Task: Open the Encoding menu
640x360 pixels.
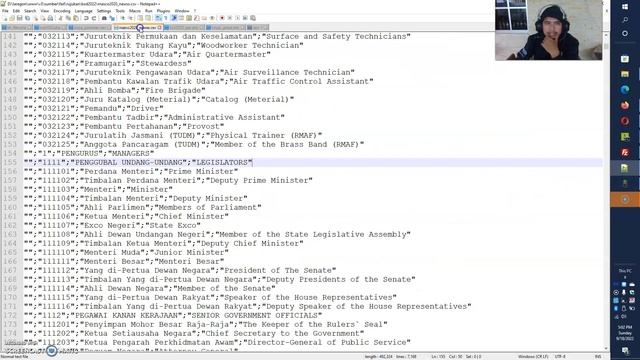Action: tap(62, 11)
